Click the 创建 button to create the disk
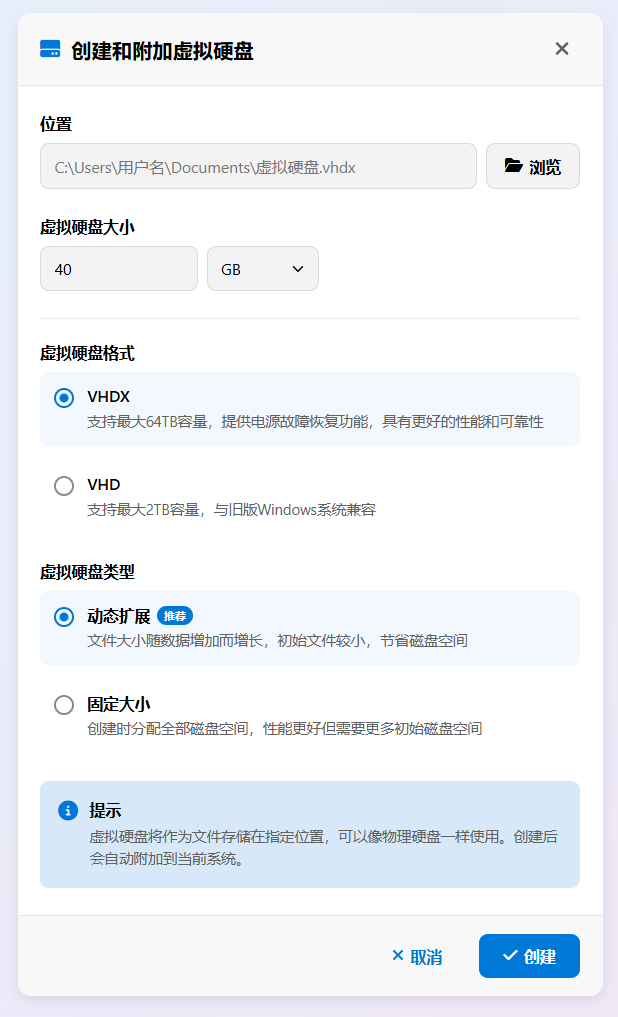 pos(529,956)
